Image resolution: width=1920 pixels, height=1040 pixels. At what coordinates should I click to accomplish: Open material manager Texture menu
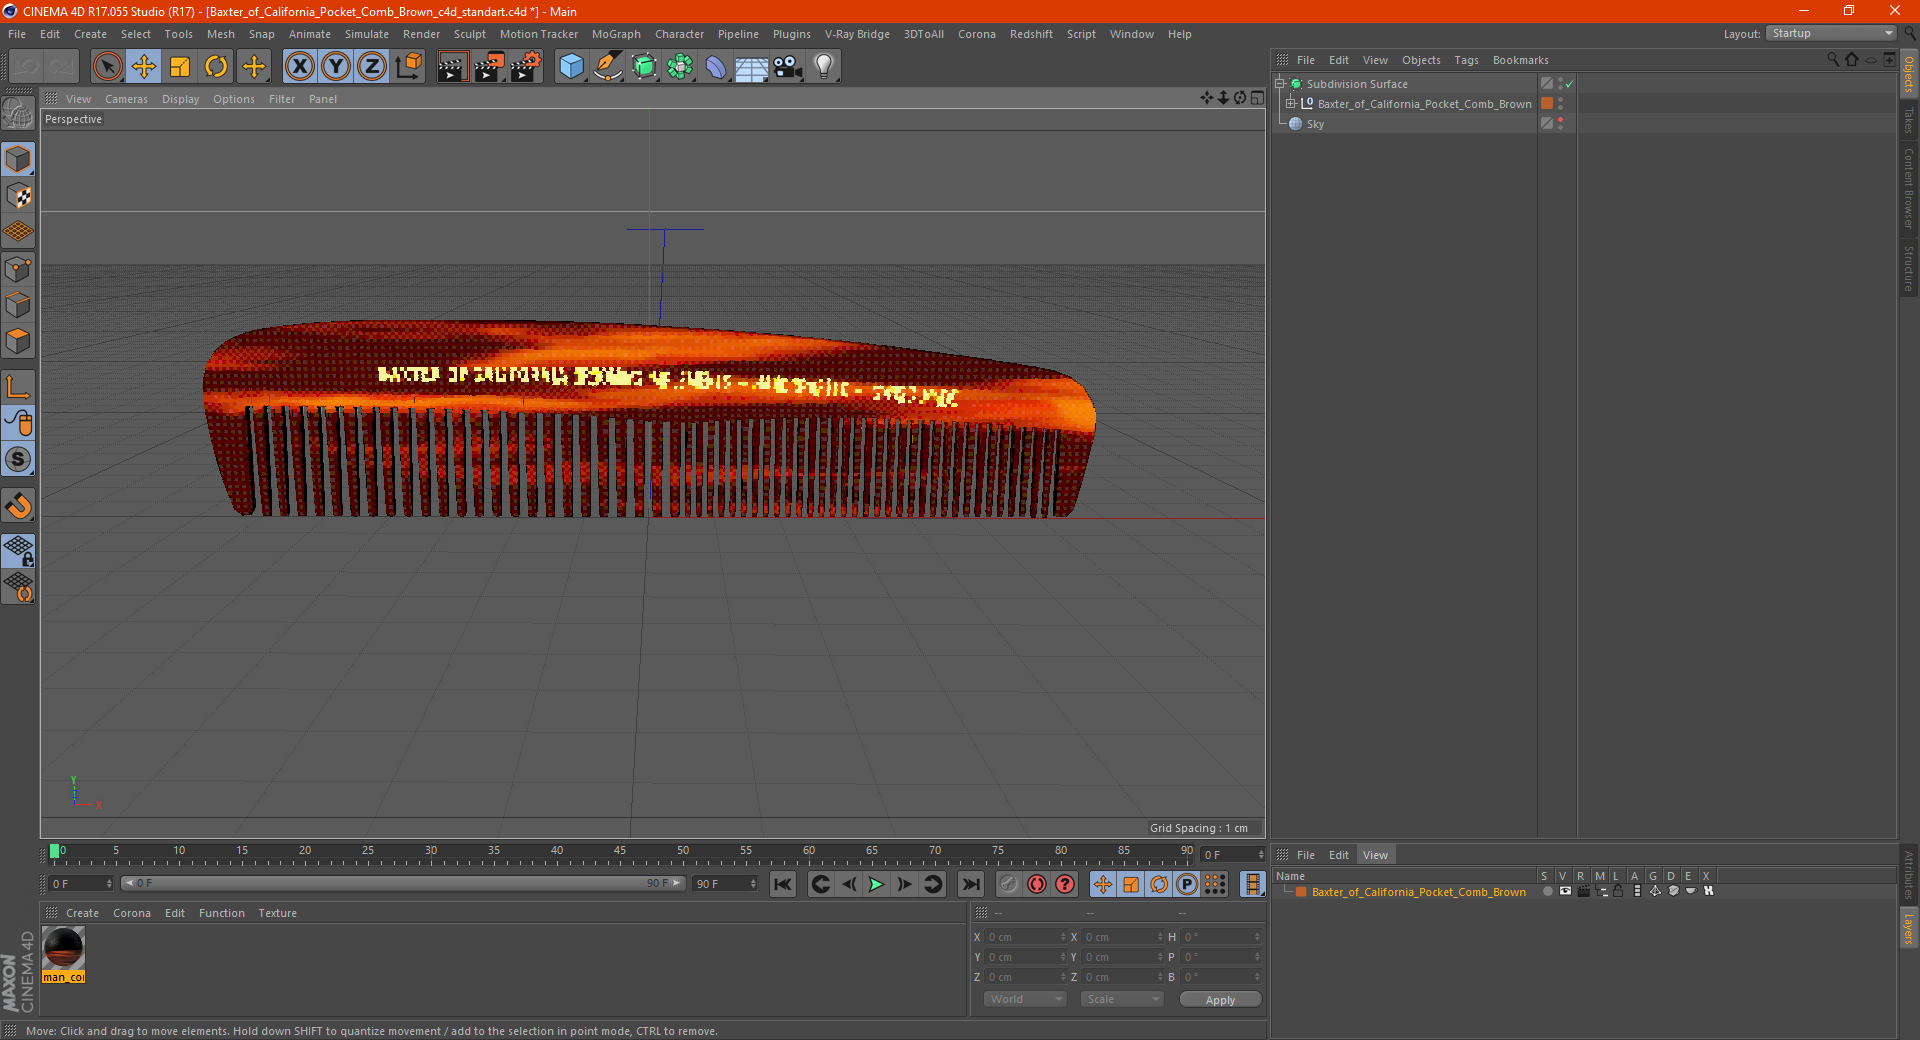pyautogui.click(x=277, y=913)
